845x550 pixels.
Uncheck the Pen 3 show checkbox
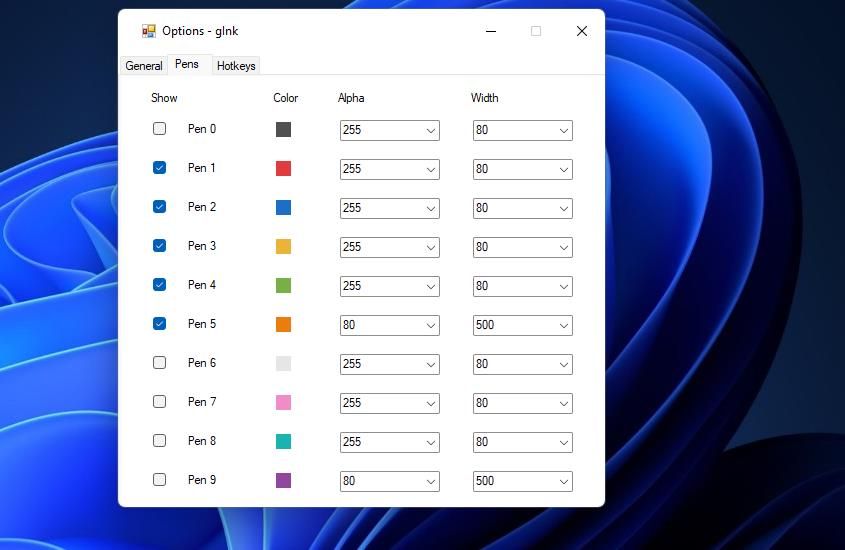point(160,246)
